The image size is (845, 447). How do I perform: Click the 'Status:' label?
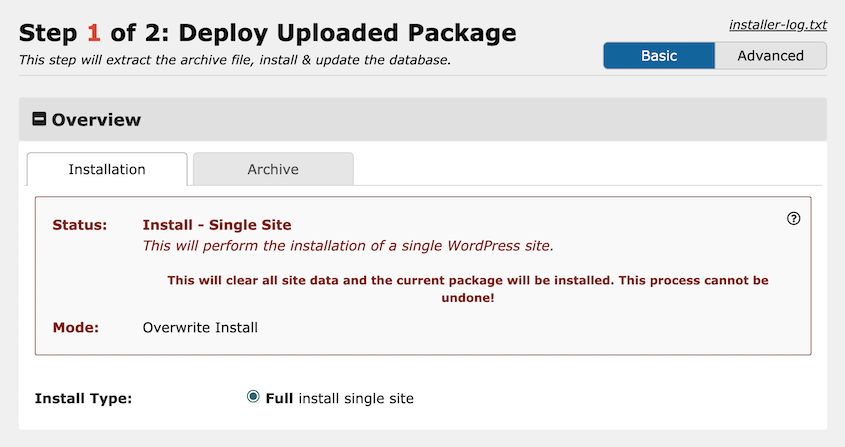79,225
